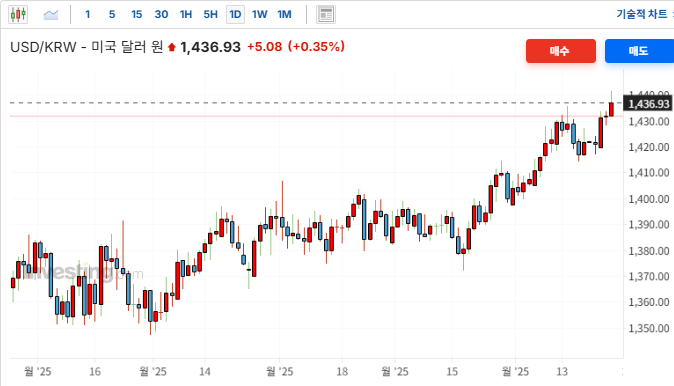Click the latest red candlestick on chart

click(611, 109)
